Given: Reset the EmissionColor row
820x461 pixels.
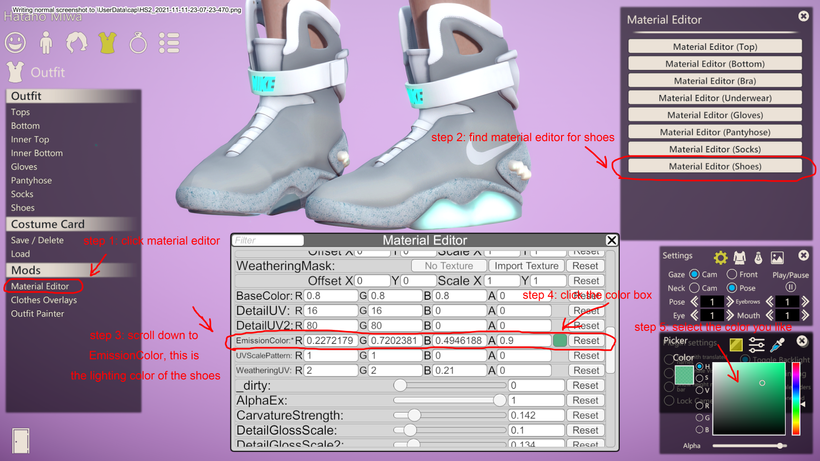Looking at the screenshot, I should (x=586, y=340).
